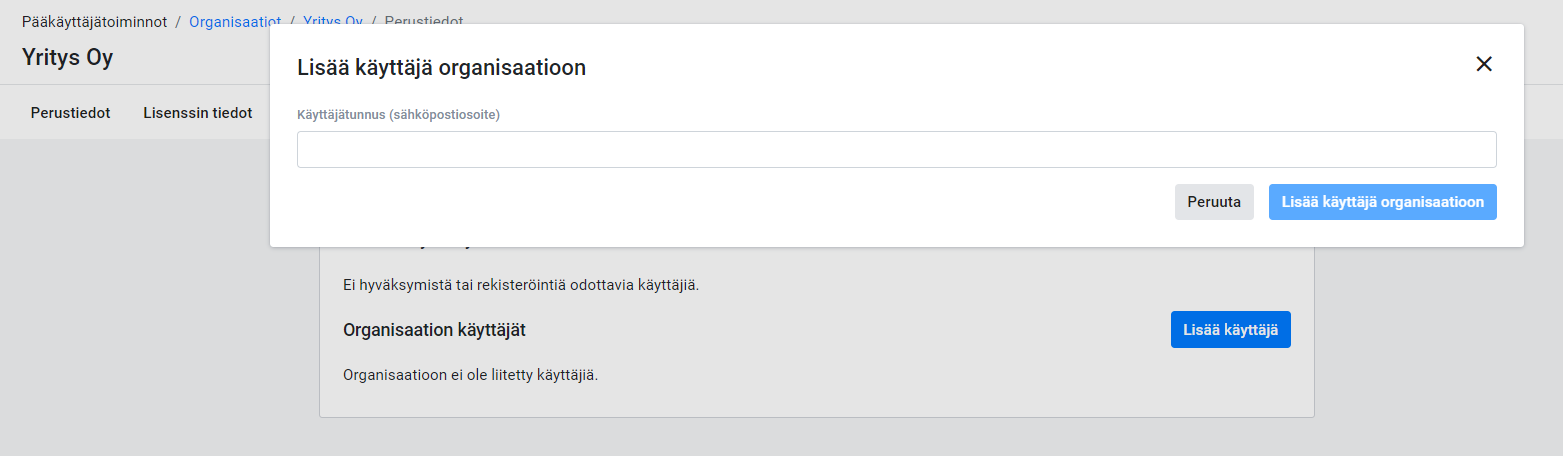
Task: Close the add user dialog with X
Action: click(1484, 64)
